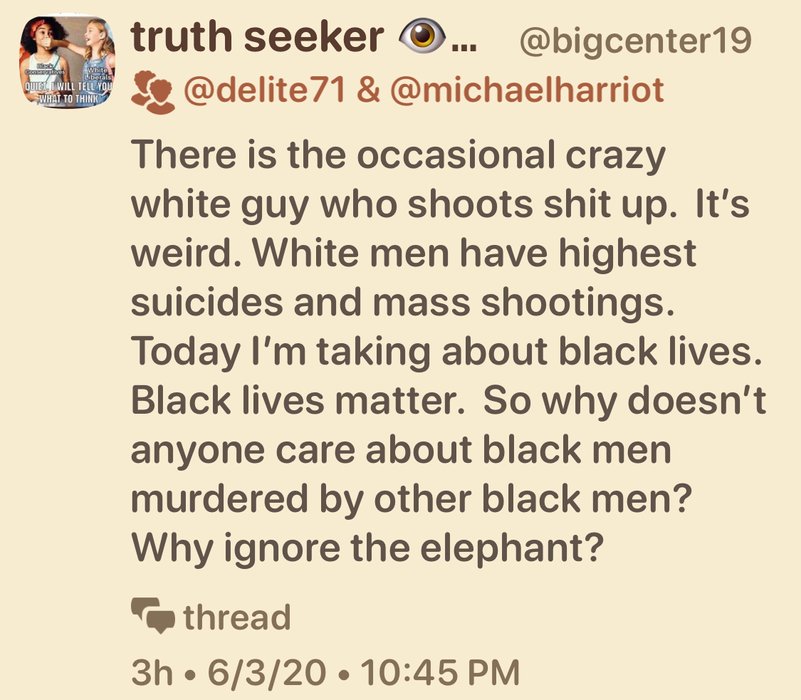Click the eye emoji beside the name
This screenshot has height=700, width=801.
[x=422, y=39]
